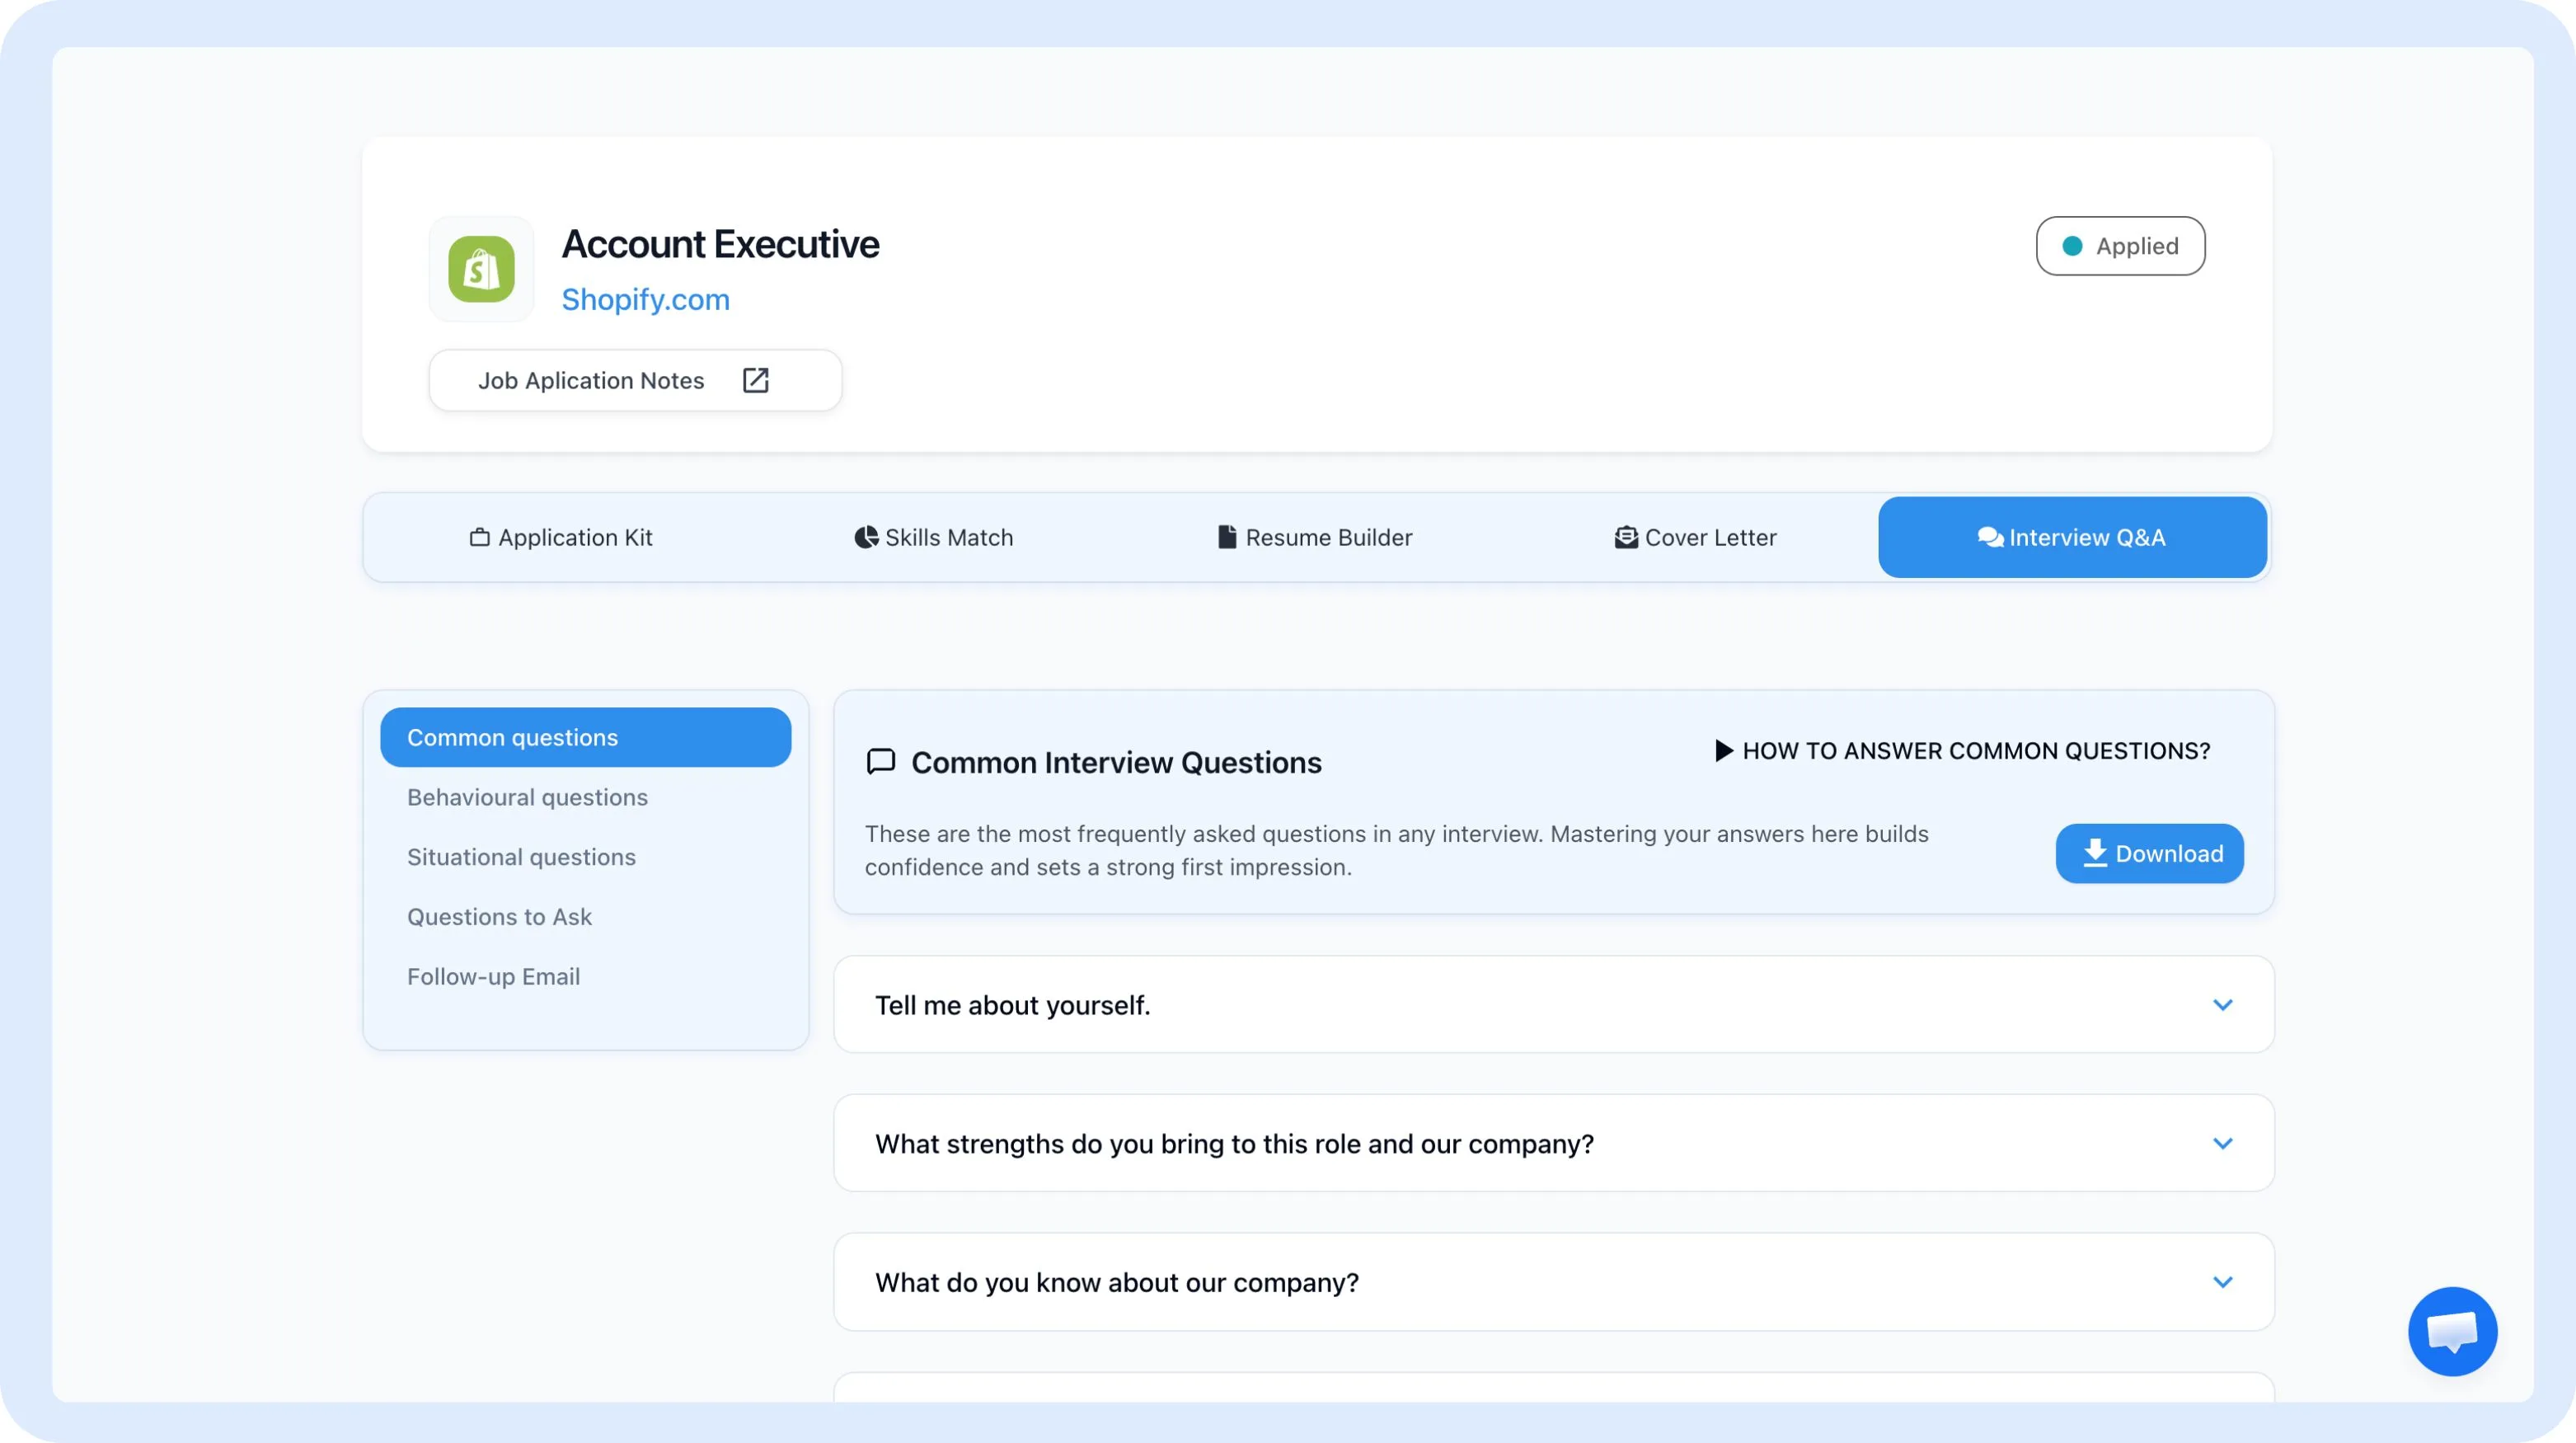Select the Follow-up Email section
2576x1443 pixels.
pyautogui.click(x=495, y=976)
